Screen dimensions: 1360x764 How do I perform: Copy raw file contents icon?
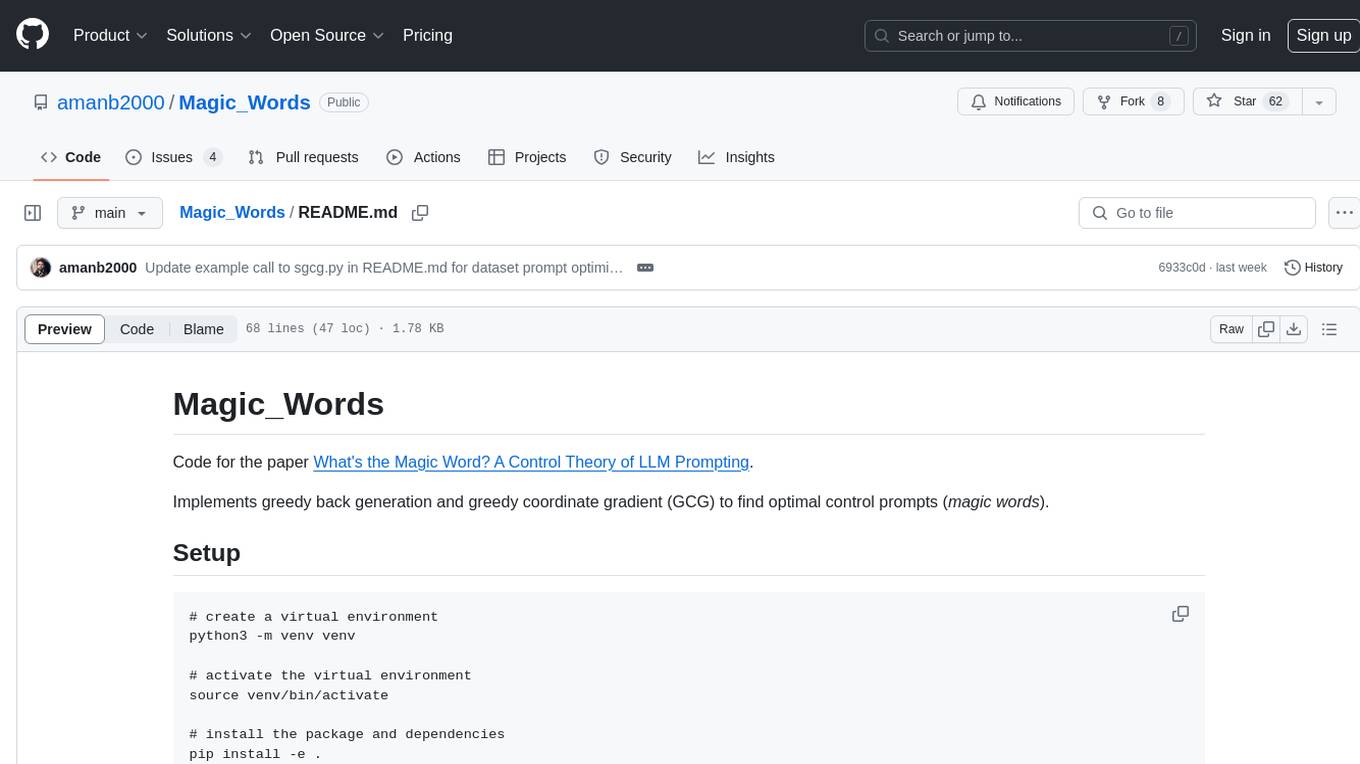(x=1266, y=329)
